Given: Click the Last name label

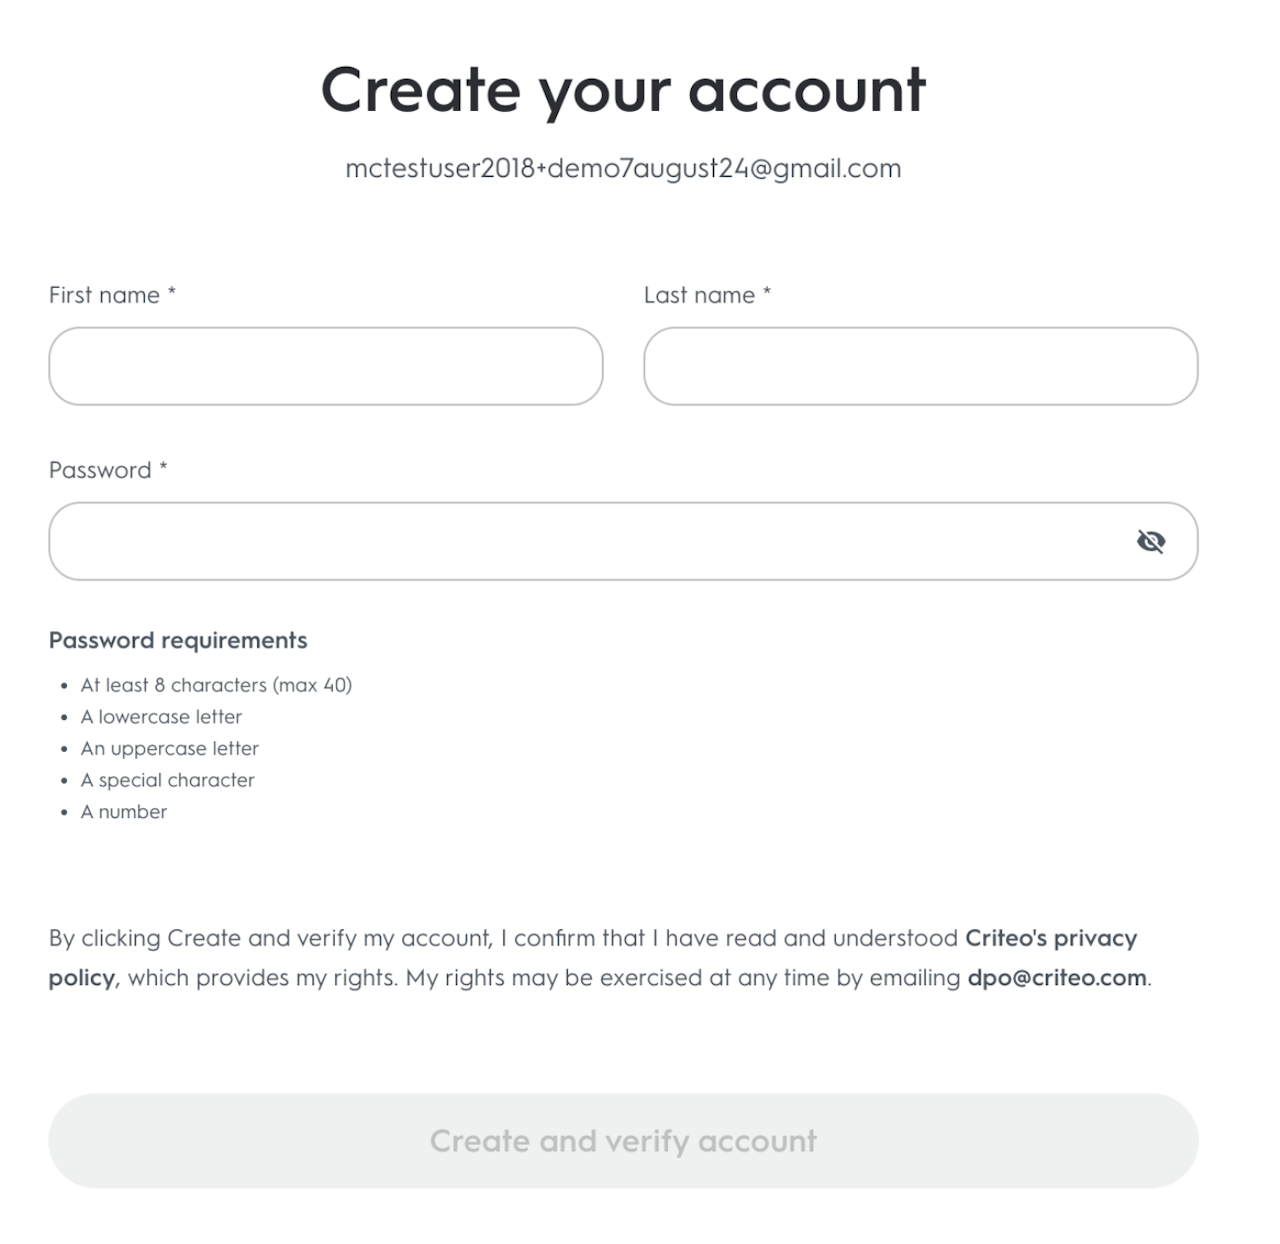Looking at the screenshot, I should [x=699, y=295].
